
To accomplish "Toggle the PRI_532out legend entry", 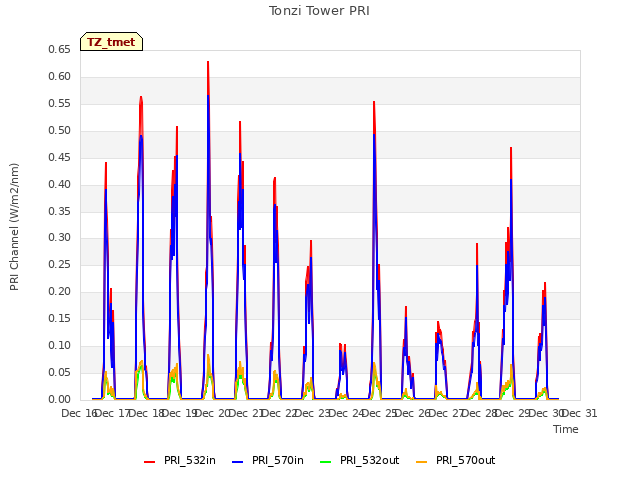I will coord(360,460).
